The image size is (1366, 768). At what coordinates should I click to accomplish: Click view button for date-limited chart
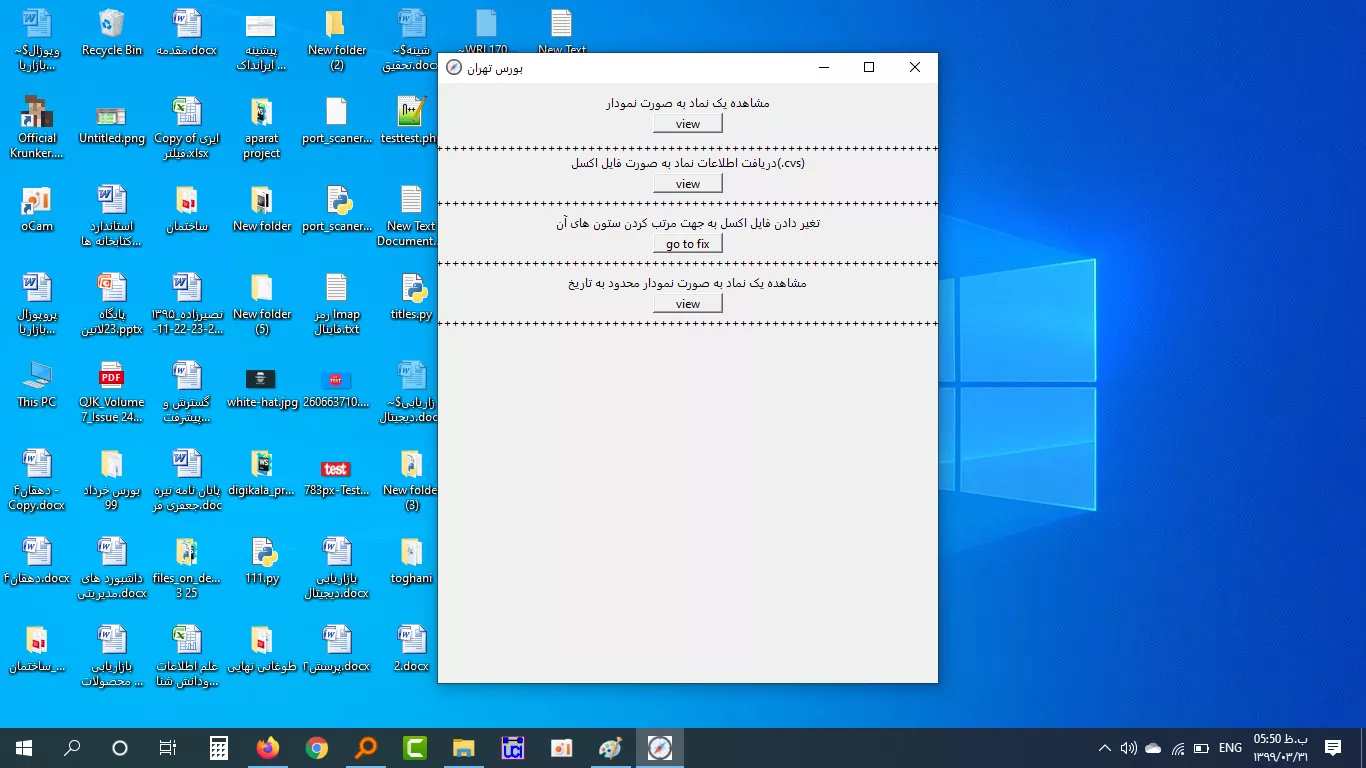[687, 304]
